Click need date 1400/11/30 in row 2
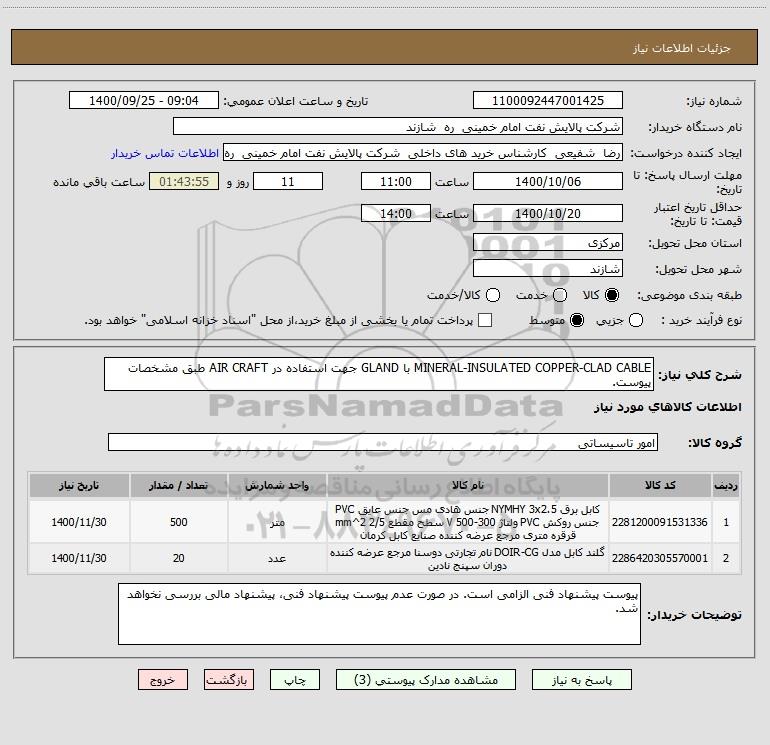Viewport: 770px width, 745px height. 79,558
